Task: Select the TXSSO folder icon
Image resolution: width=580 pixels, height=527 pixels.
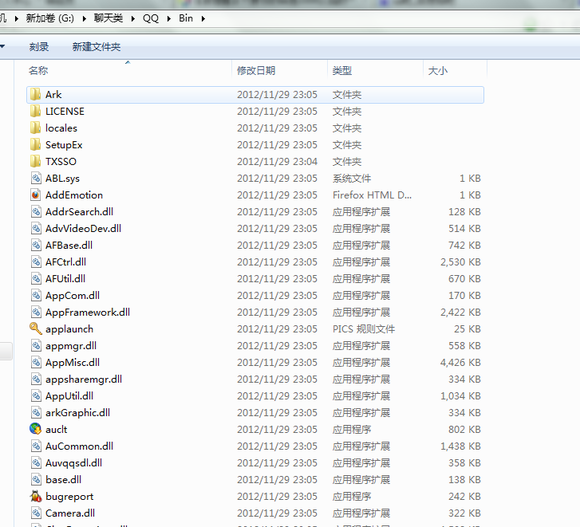Action: click(35, 161)
